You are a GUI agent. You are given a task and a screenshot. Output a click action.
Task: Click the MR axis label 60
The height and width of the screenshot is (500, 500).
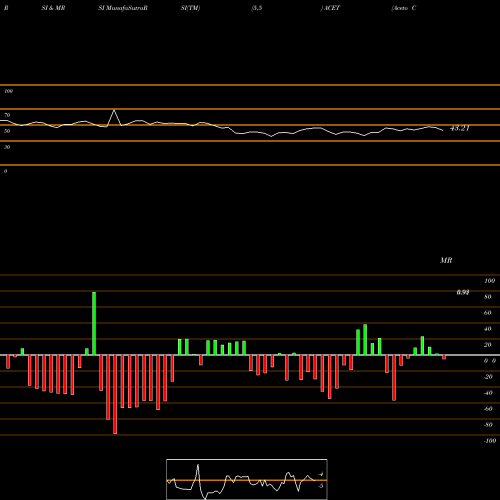coord(488,313)
